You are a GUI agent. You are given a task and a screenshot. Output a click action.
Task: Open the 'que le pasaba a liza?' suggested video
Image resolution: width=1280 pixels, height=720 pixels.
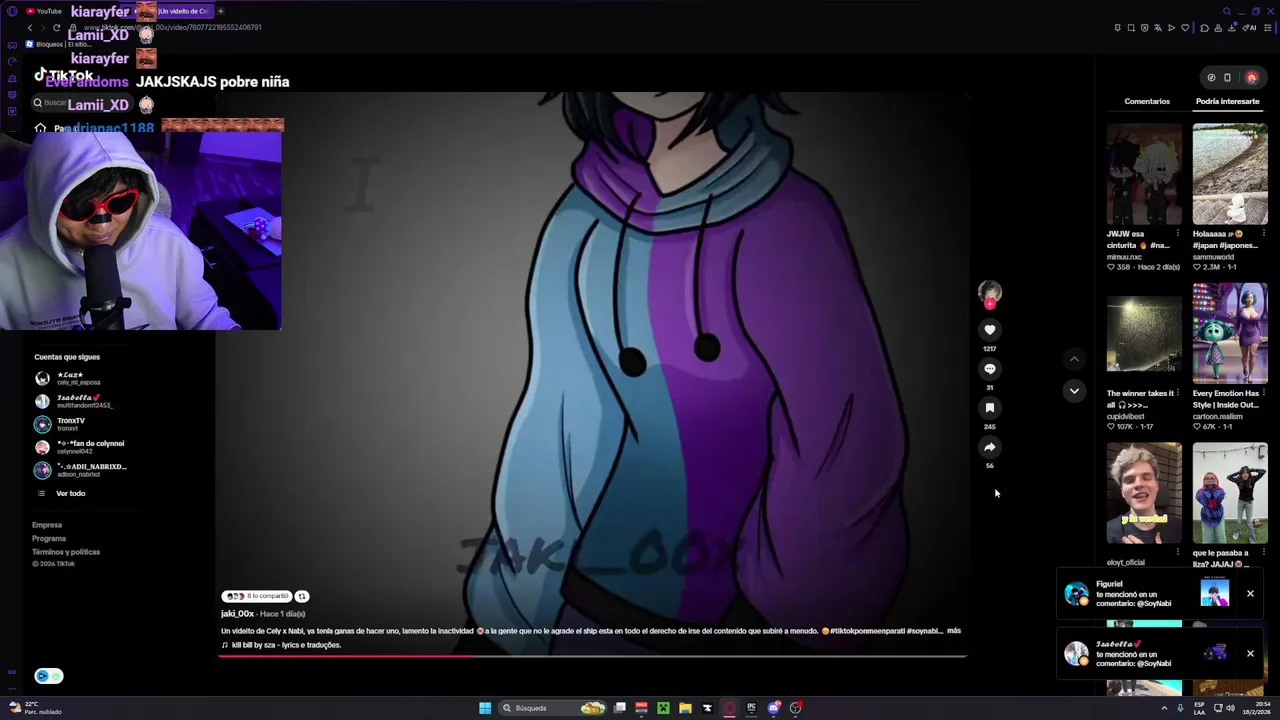point(1230,494)
